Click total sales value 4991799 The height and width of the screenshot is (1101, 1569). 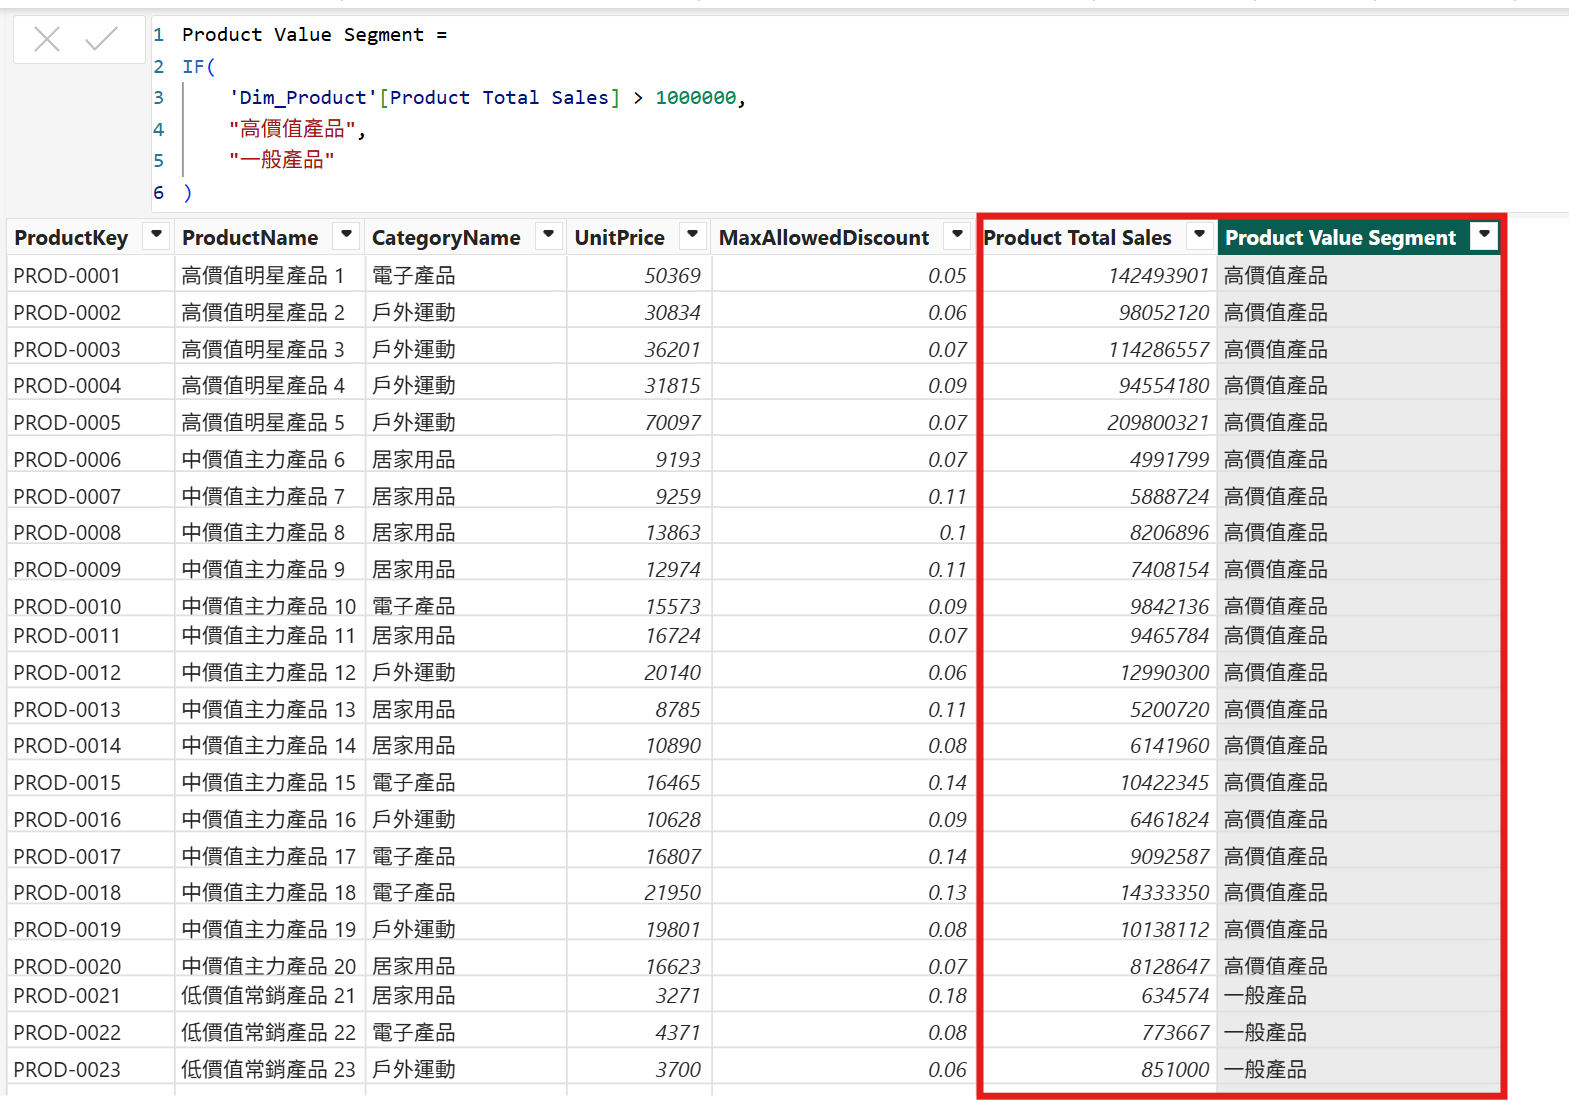pos(1170,460)
